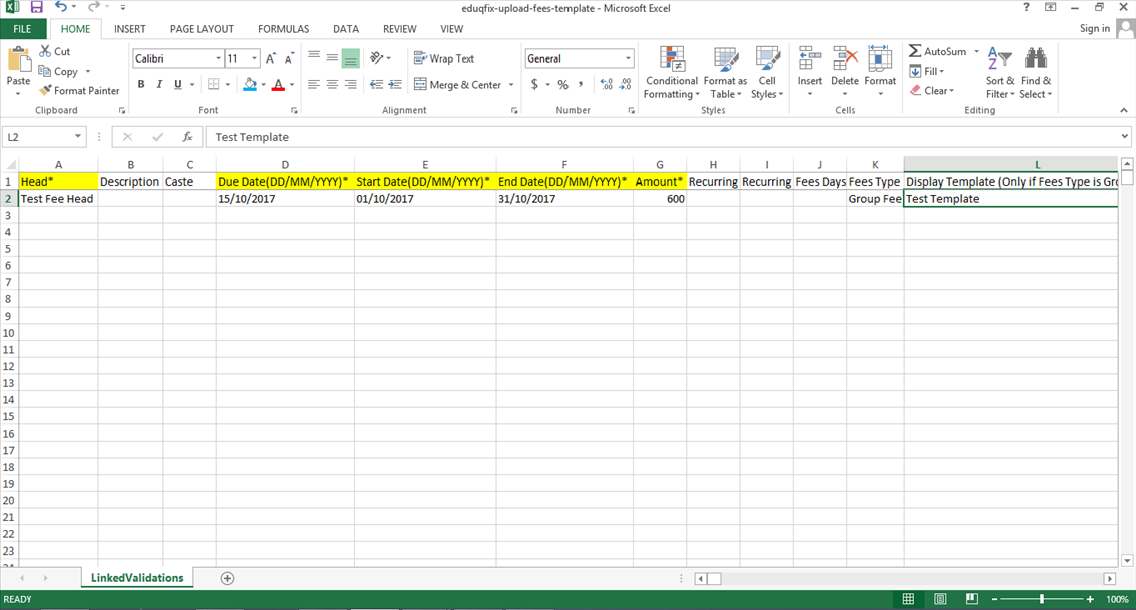Toggle Wrap Text
This screenshot has height=610, width=1136.
point(443,59)
